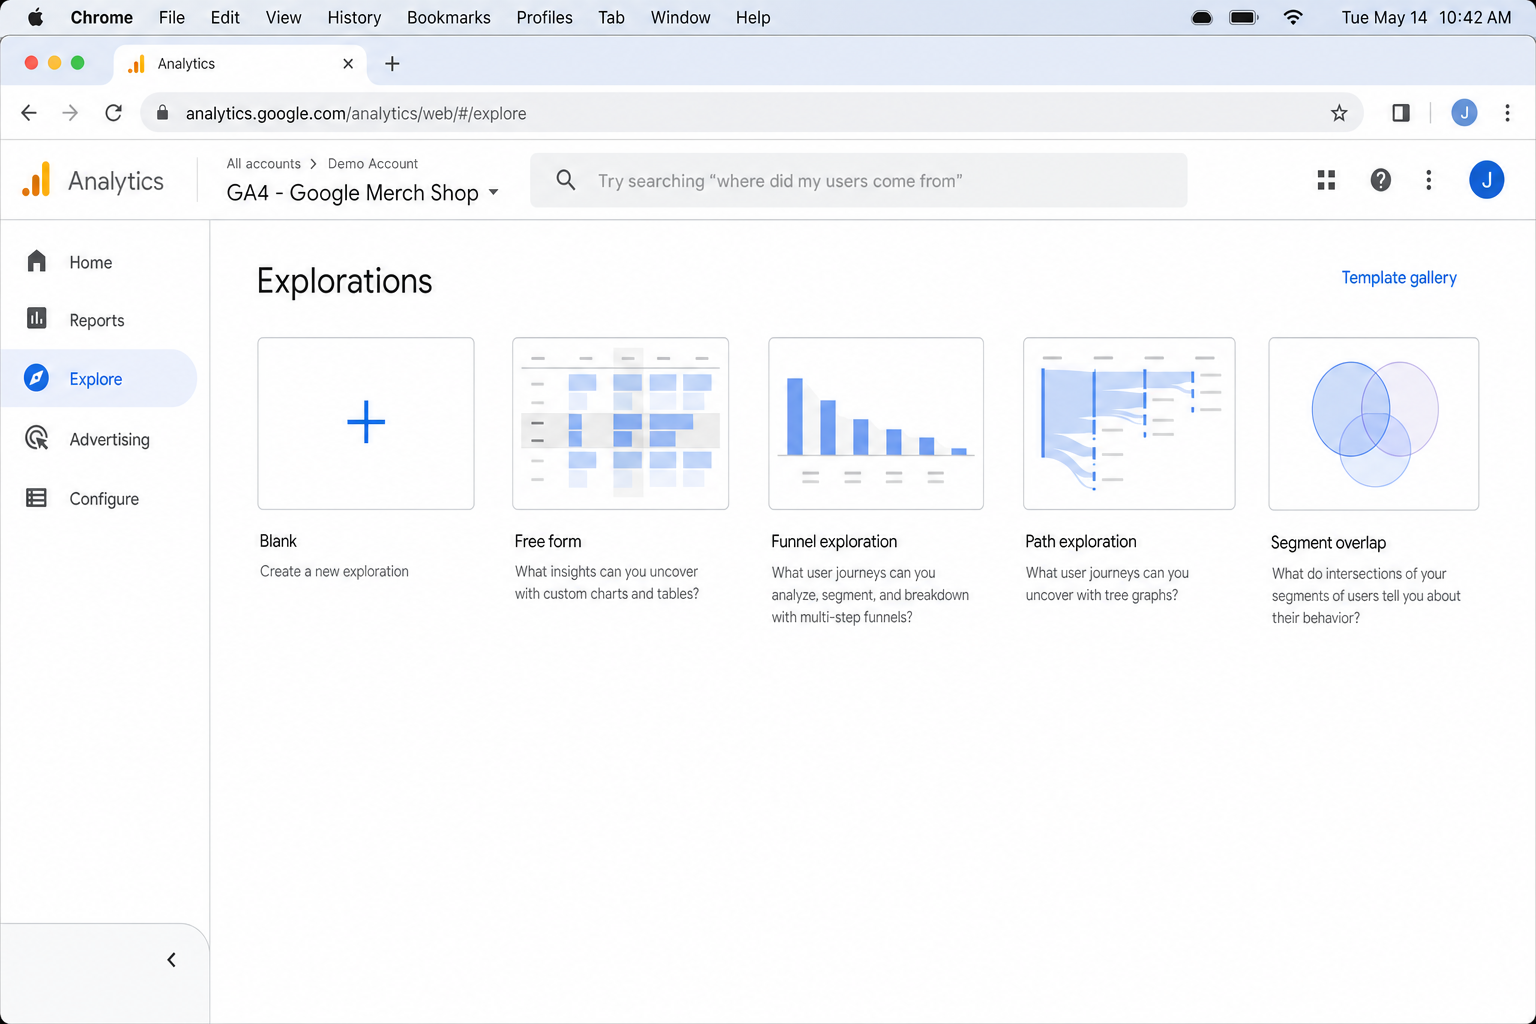Click Demo Account breadcrumb
The width and height of the screenshot is (1536, 1024).
click(x=373, y=164)
